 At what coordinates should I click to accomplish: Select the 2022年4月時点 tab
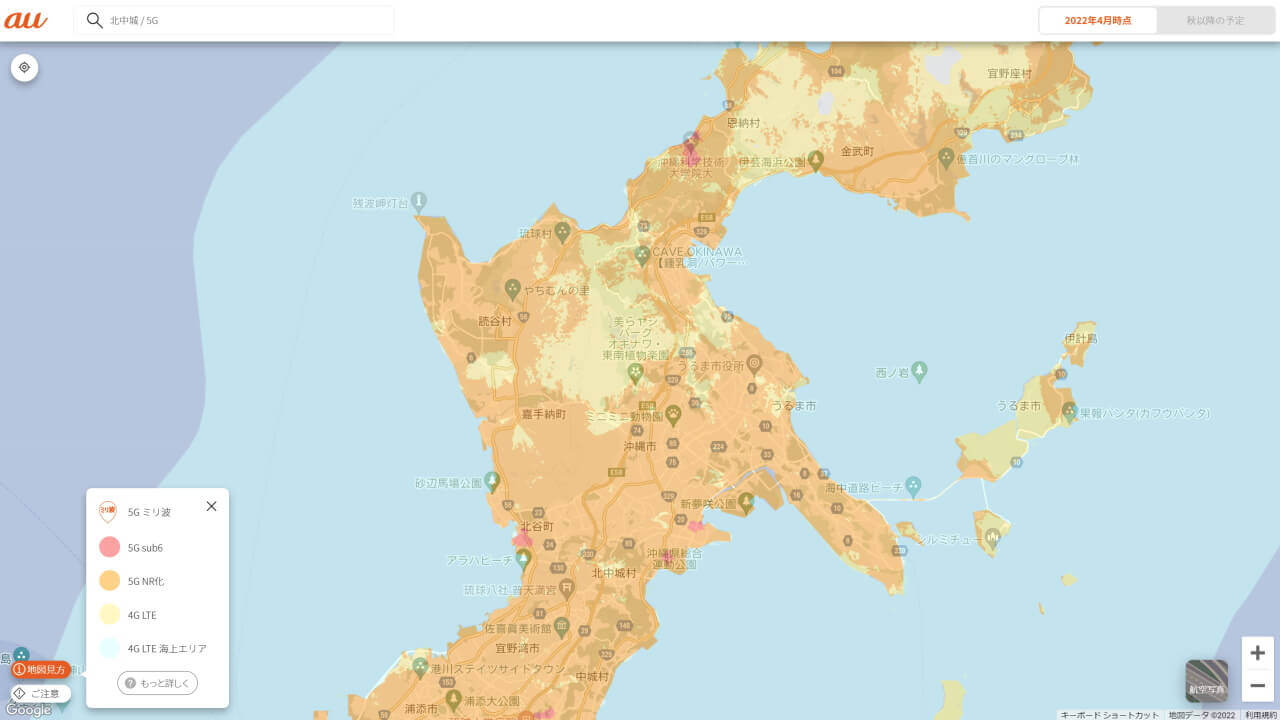click(1097, 20)
